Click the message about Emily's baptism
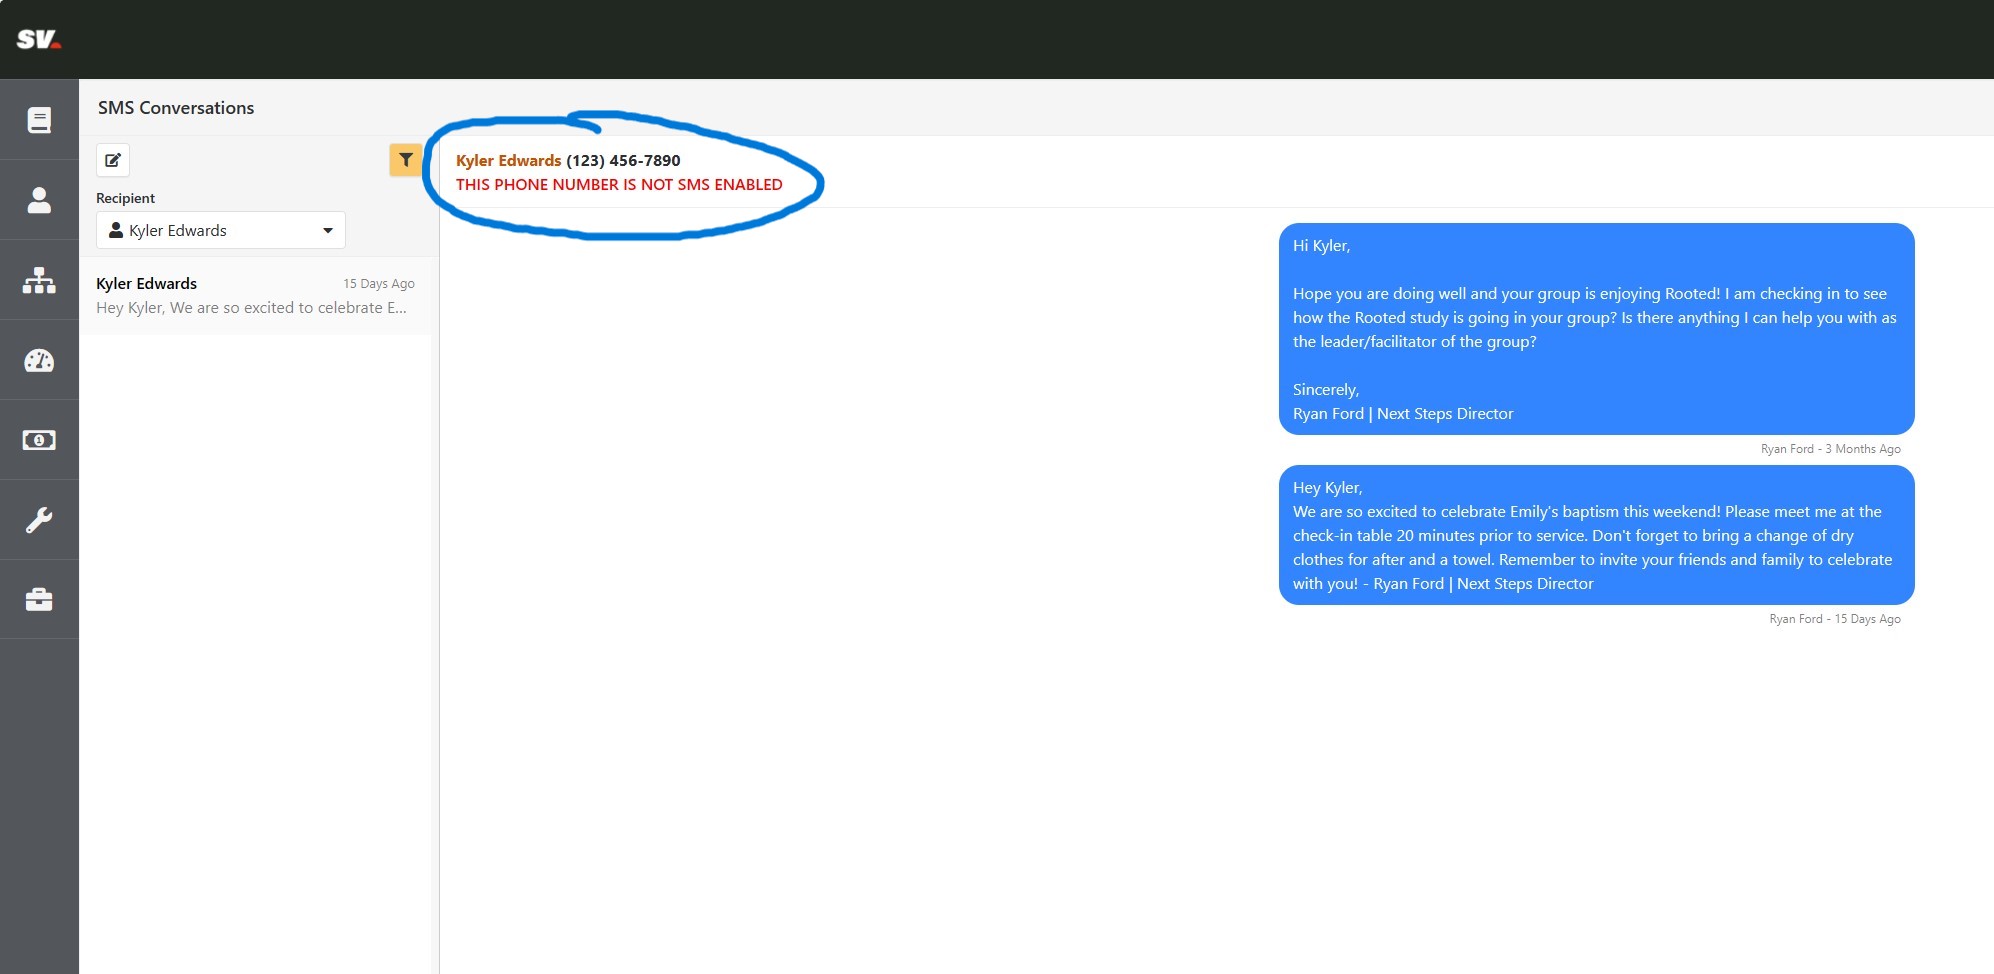The width and height of the screenshot is (1994, 974). (1596, 535)
